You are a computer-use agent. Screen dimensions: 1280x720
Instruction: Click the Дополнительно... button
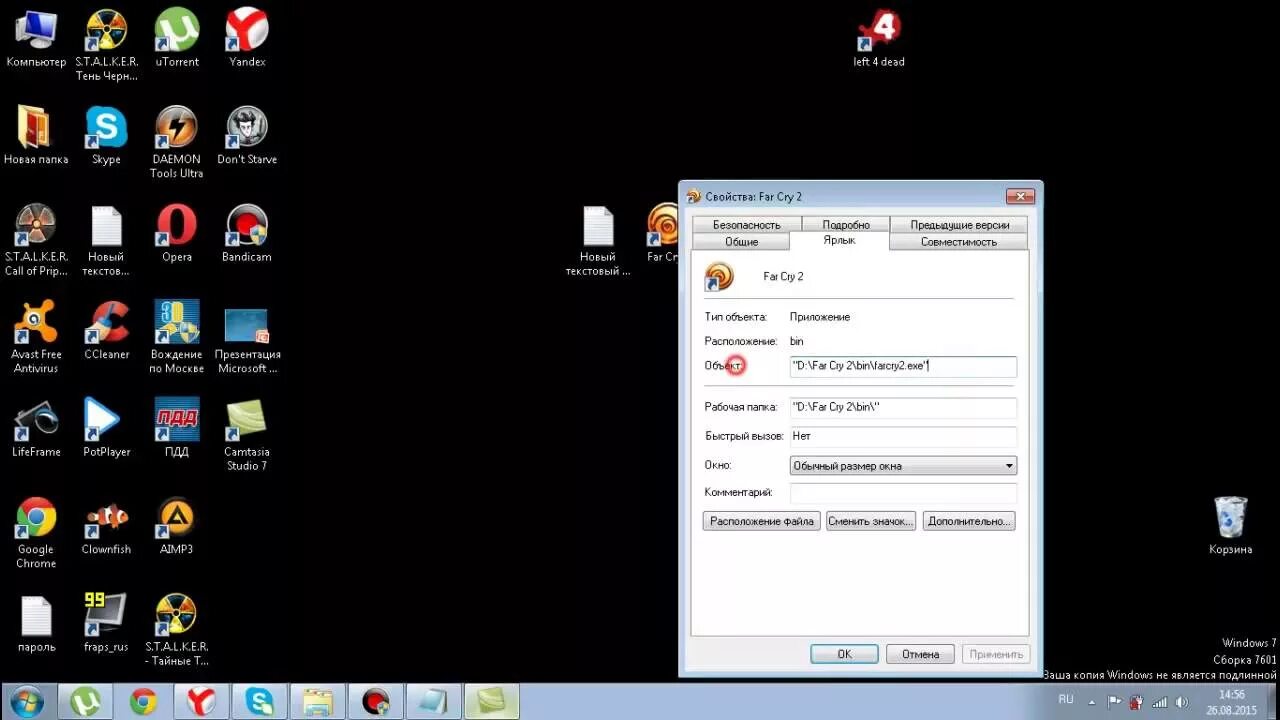(969, 521)
